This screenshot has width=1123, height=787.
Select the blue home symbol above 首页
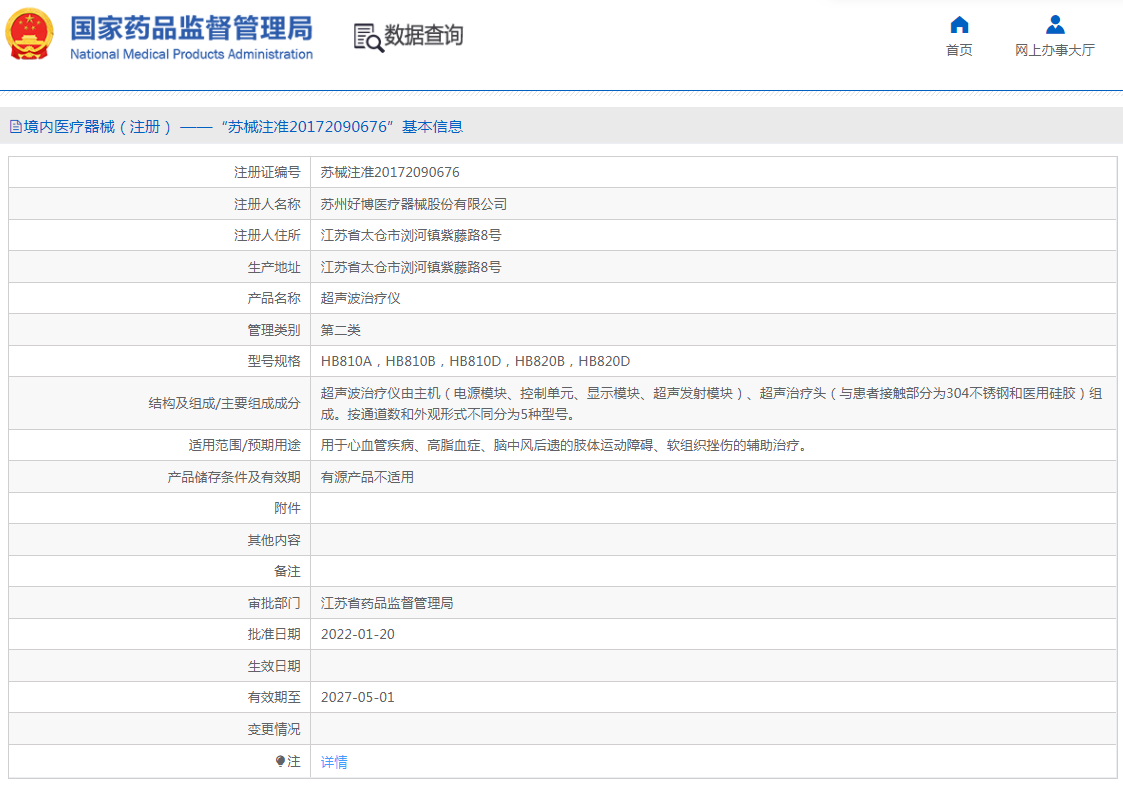pos(959,25)
